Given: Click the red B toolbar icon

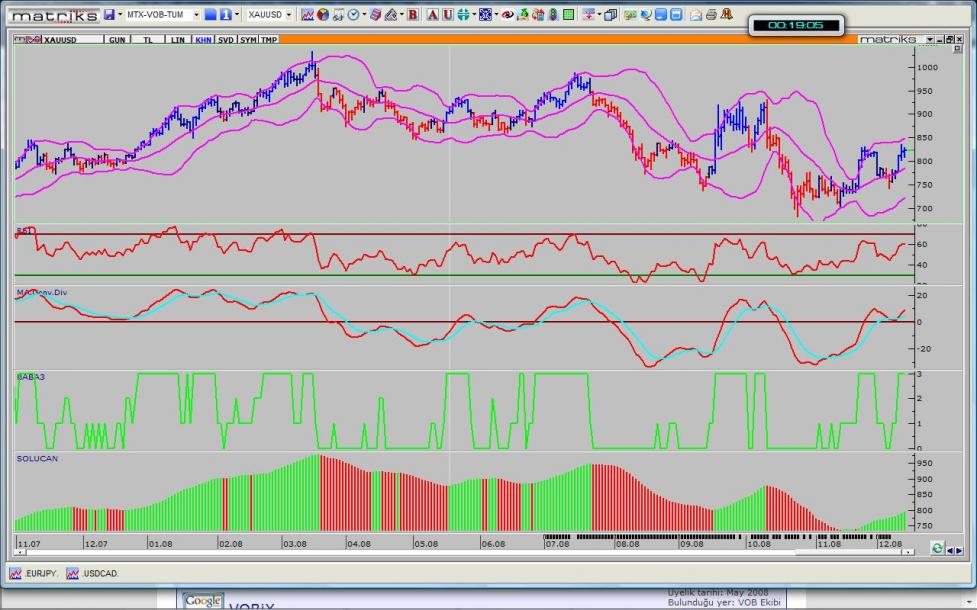Looking at the screenshot, I should (412, 15).
